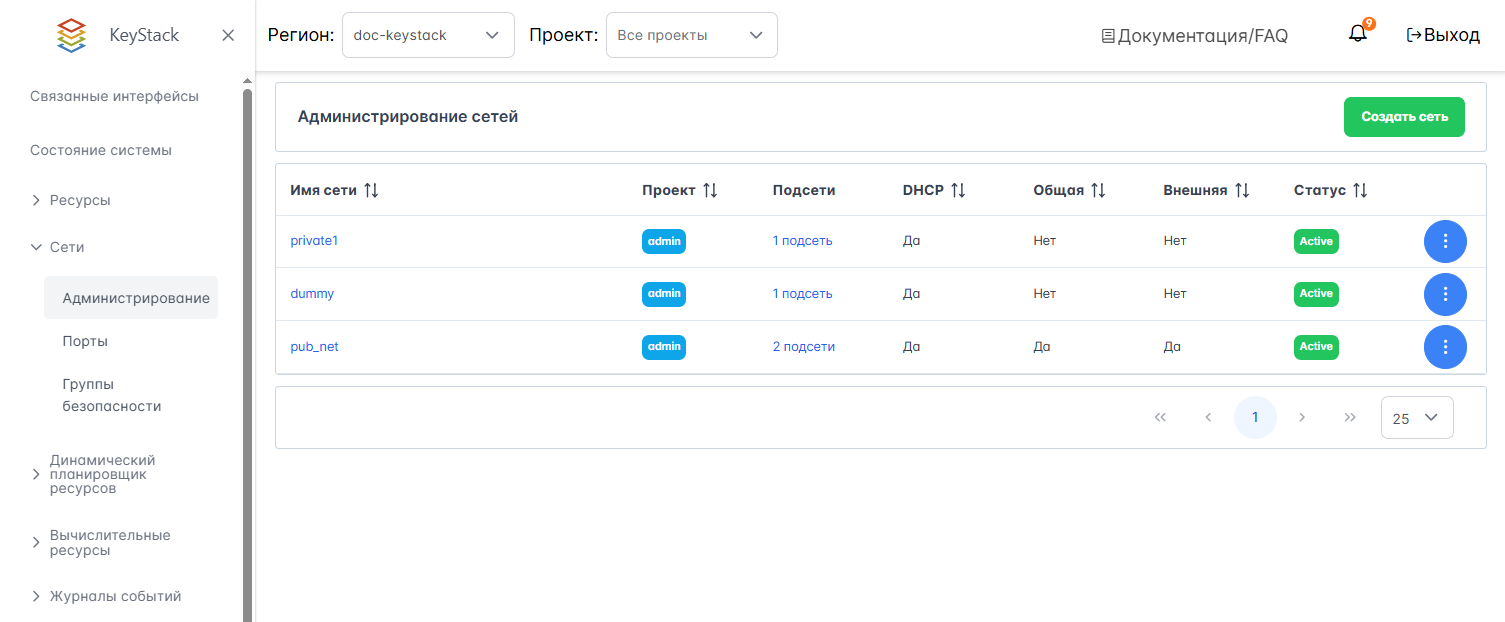
Task: Open Порты in the sidebar menu
Action: pos(85,341)
